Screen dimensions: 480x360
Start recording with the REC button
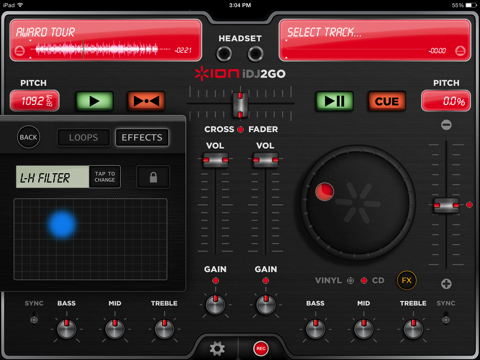pos(261,349)
